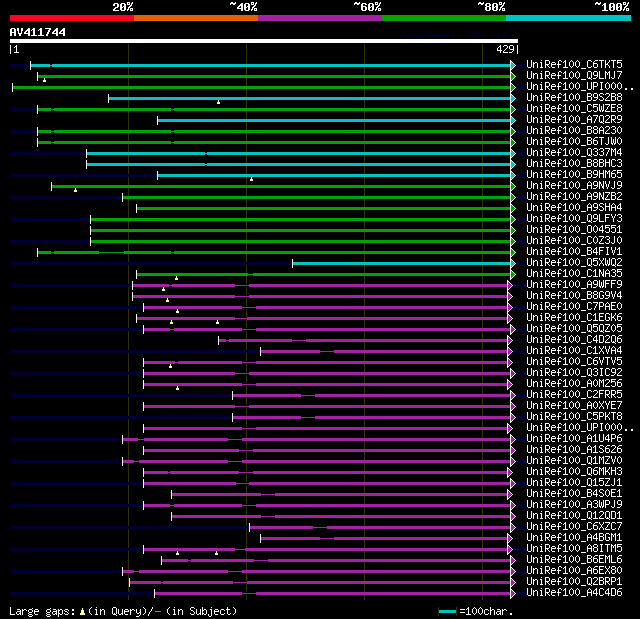Click the UniRef100_B8G9V4 label

(574, 296)
